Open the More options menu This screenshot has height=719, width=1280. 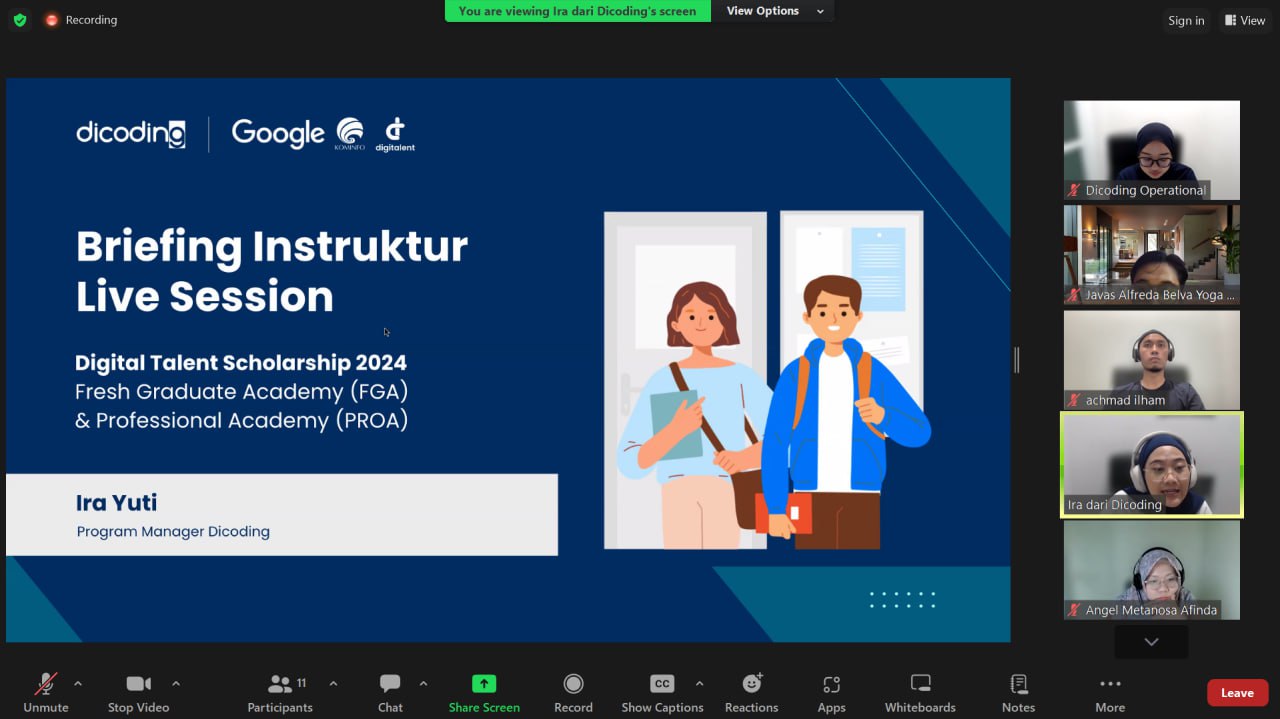click(x=1110, y=693)
